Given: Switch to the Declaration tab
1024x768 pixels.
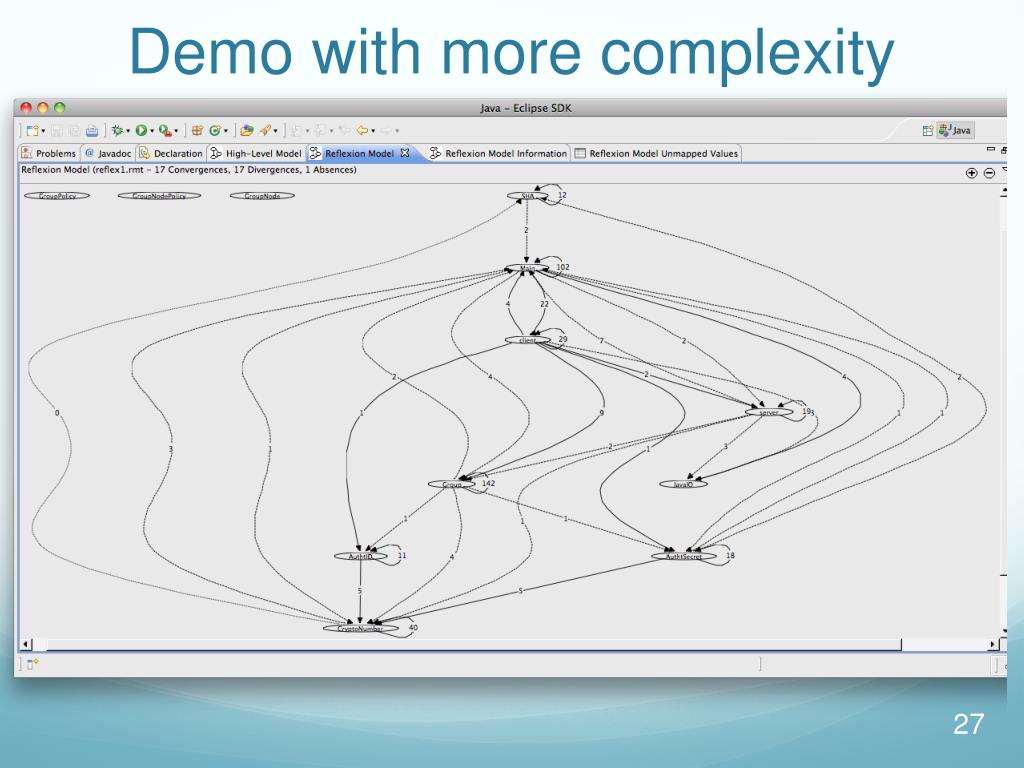Looking at the screenshot, I should (x=171, y=153).
